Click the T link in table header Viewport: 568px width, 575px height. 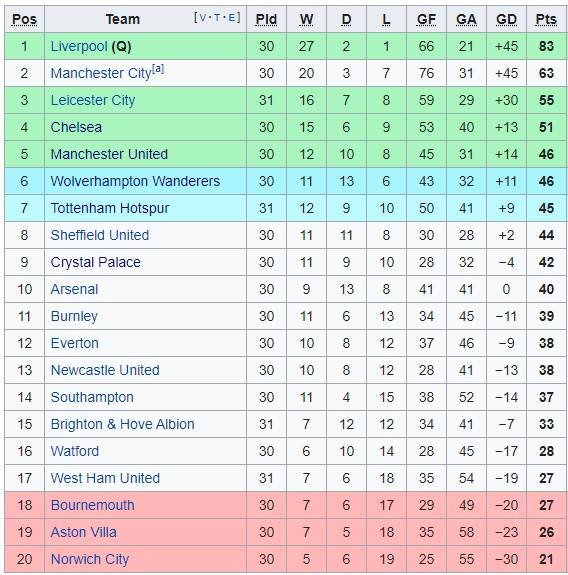pos(217,17)
